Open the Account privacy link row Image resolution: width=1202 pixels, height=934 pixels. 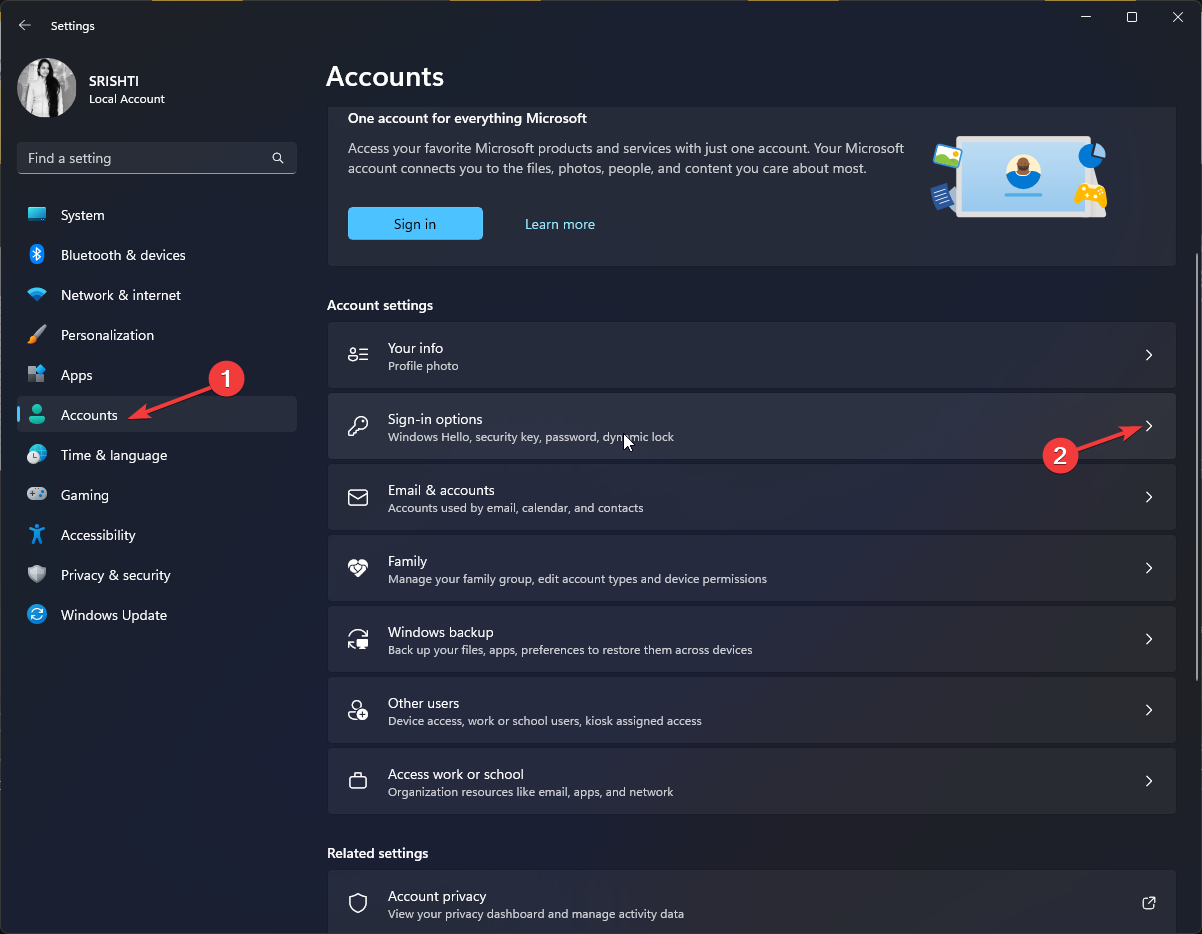tap(751, 902)
